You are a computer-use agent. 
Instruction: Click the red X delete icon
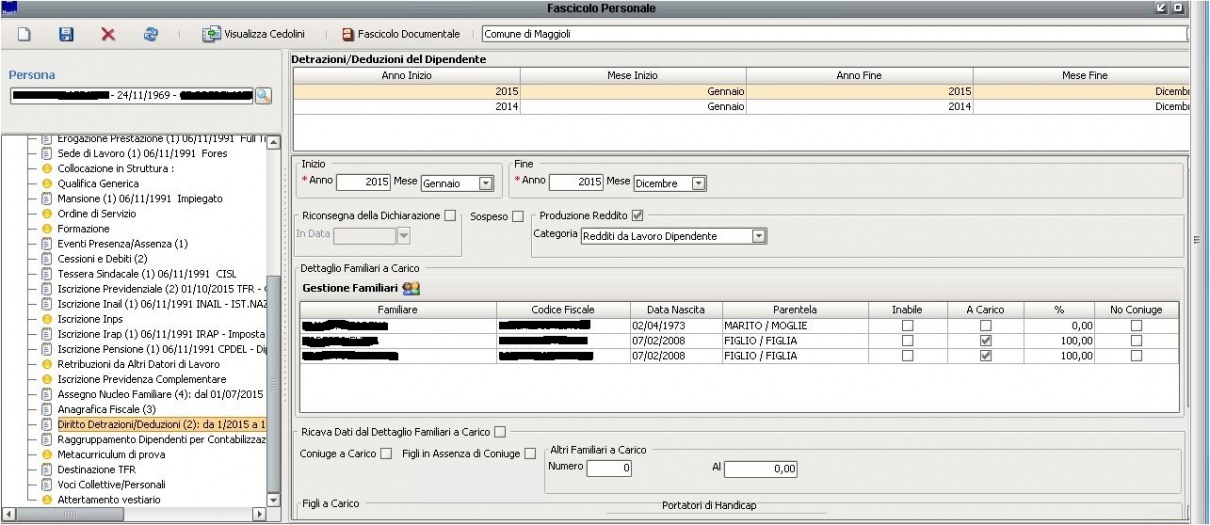pos(108,34)
